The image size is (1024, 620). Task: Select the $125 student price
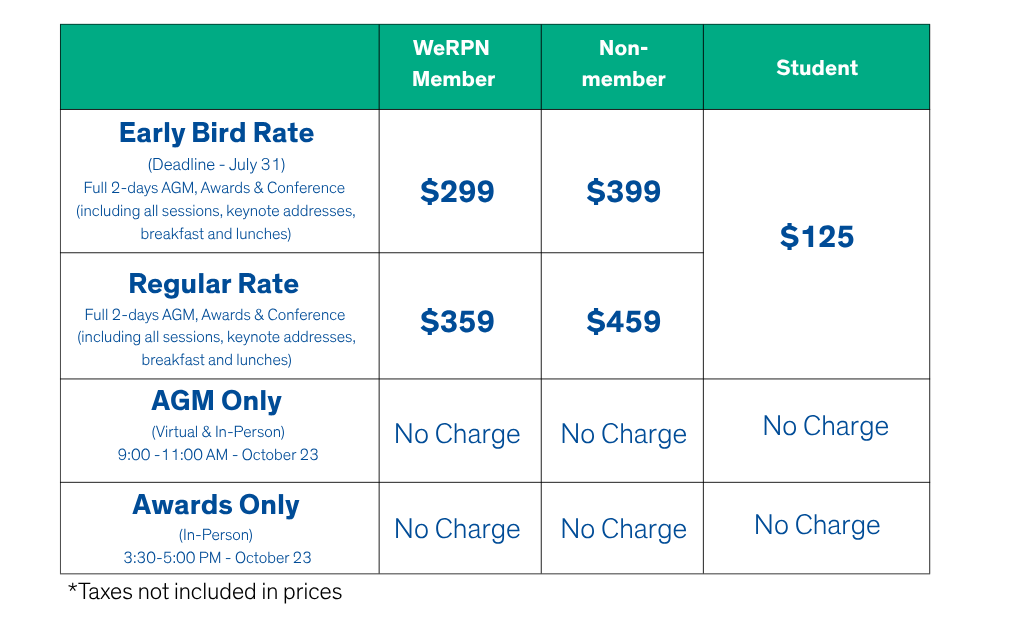pos(817,237)
